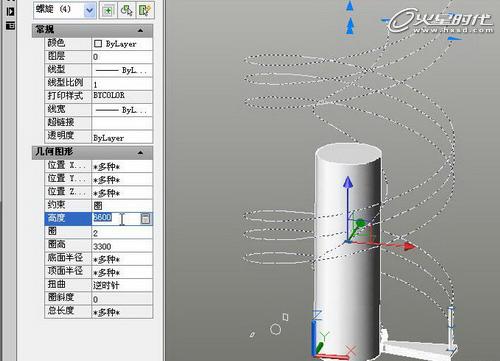Select the blue helix grip at top

click(350, 6)
